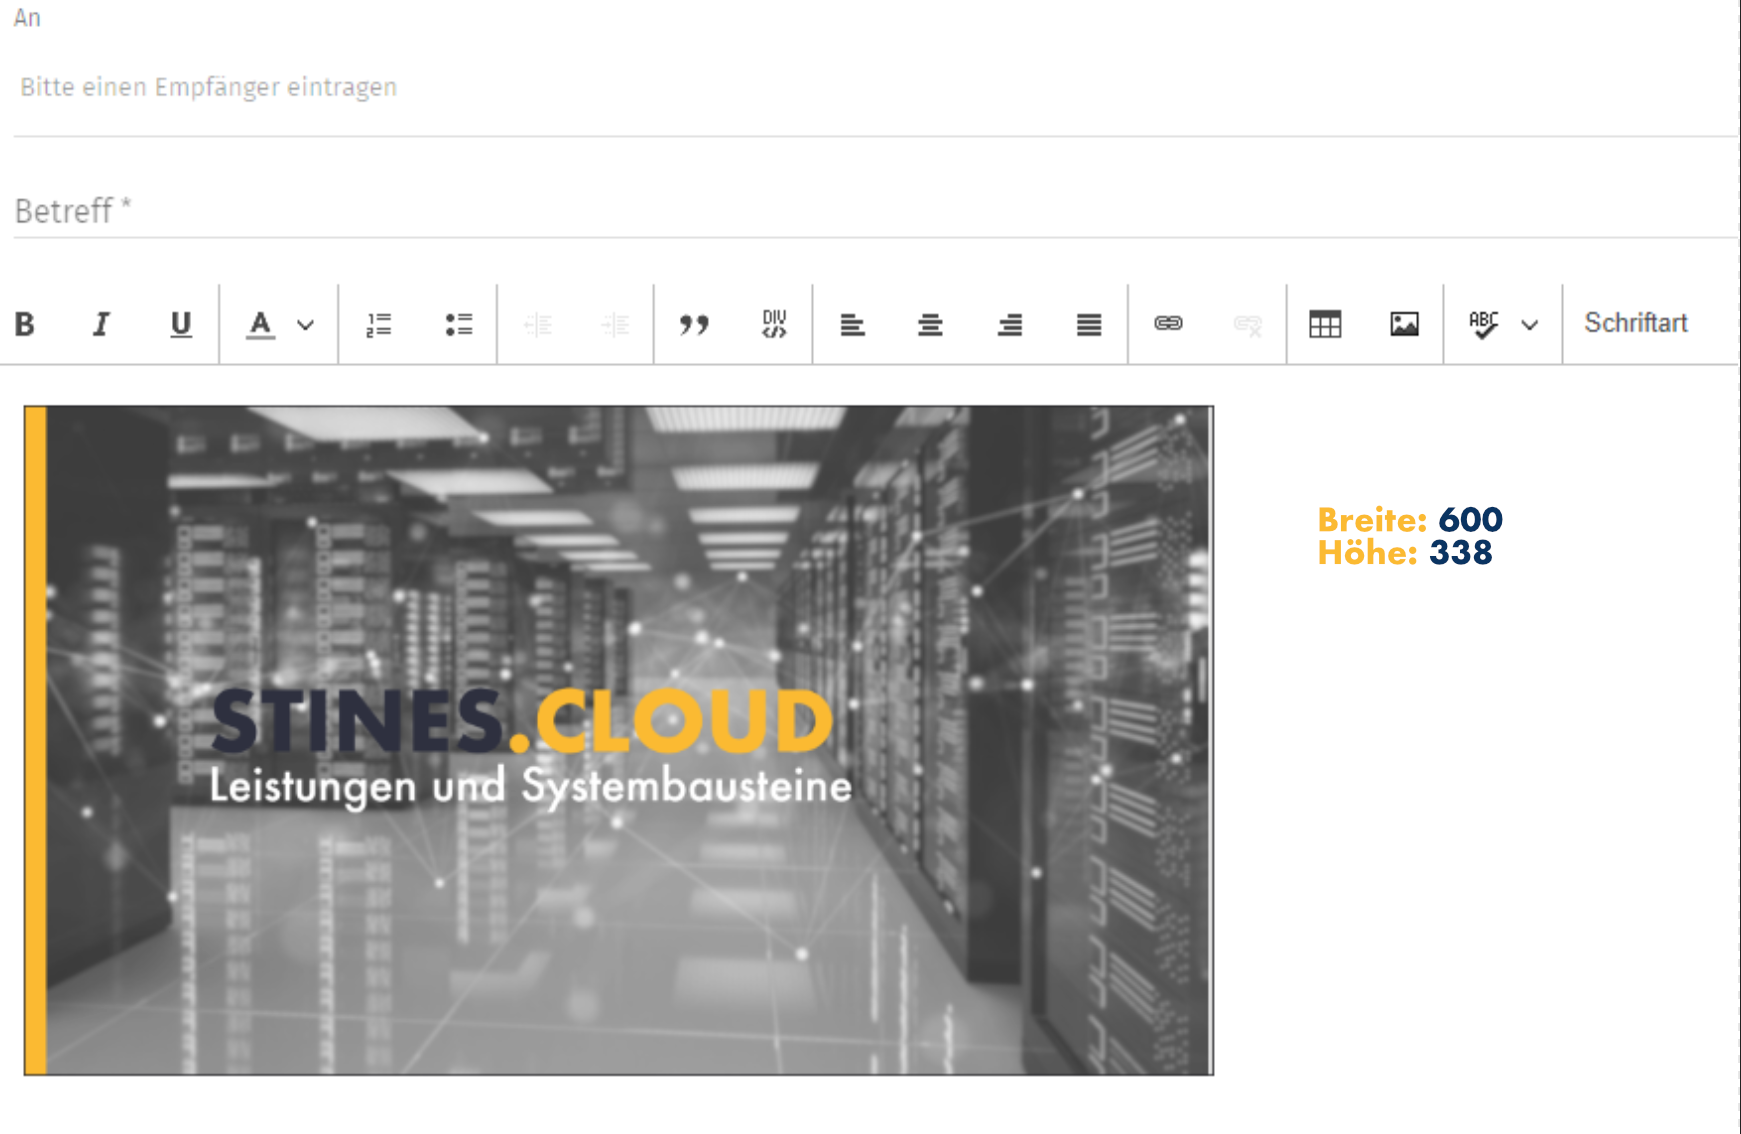Image resolution: width=1741 pixels, height=1134 pixels.
Task: Expand the spell check options arrow
Action: [x=1529, y=325]
